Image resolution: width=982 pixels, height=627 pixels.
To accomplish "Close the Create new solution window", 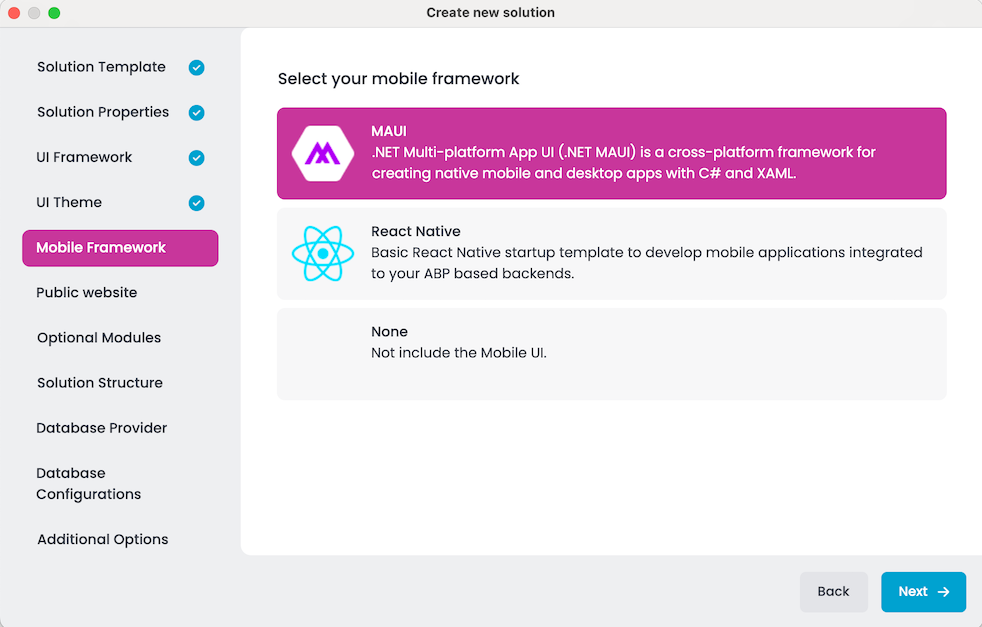I will click(x=14, y=13).
